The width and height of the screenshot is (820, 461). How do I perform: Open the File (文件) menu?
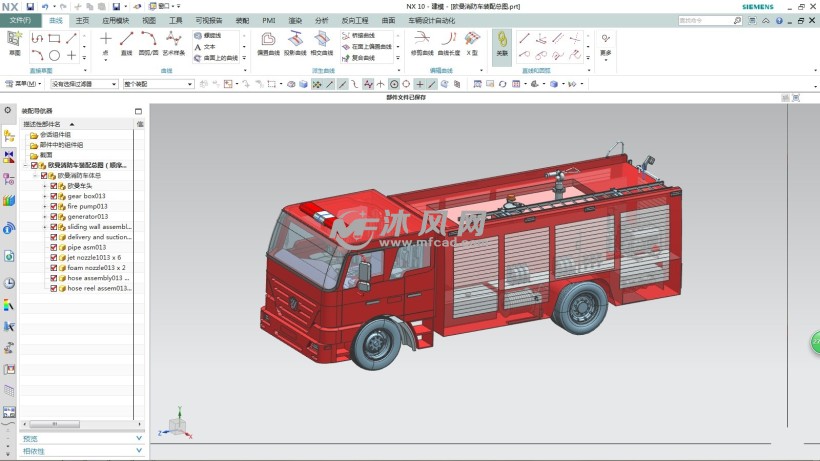tap(21, 20)
